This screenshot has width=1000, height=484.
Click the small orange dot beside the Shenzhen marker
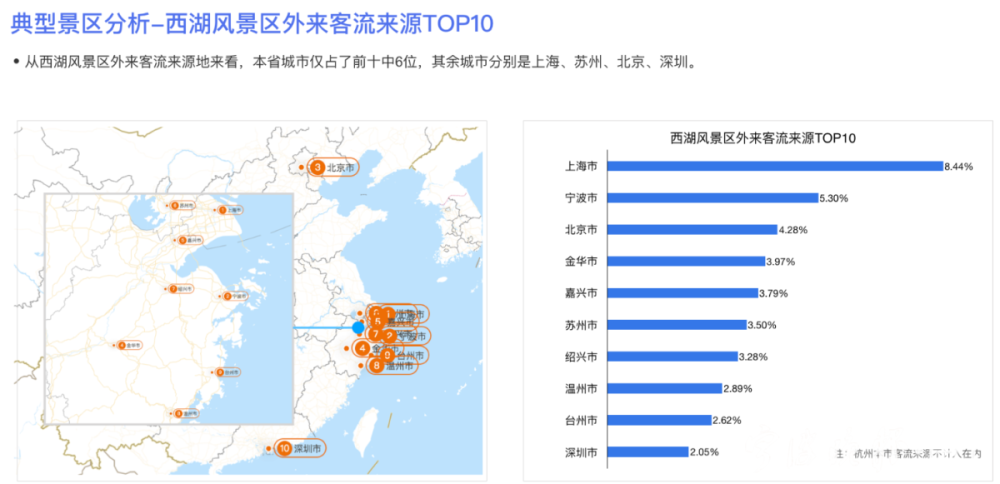268,448
